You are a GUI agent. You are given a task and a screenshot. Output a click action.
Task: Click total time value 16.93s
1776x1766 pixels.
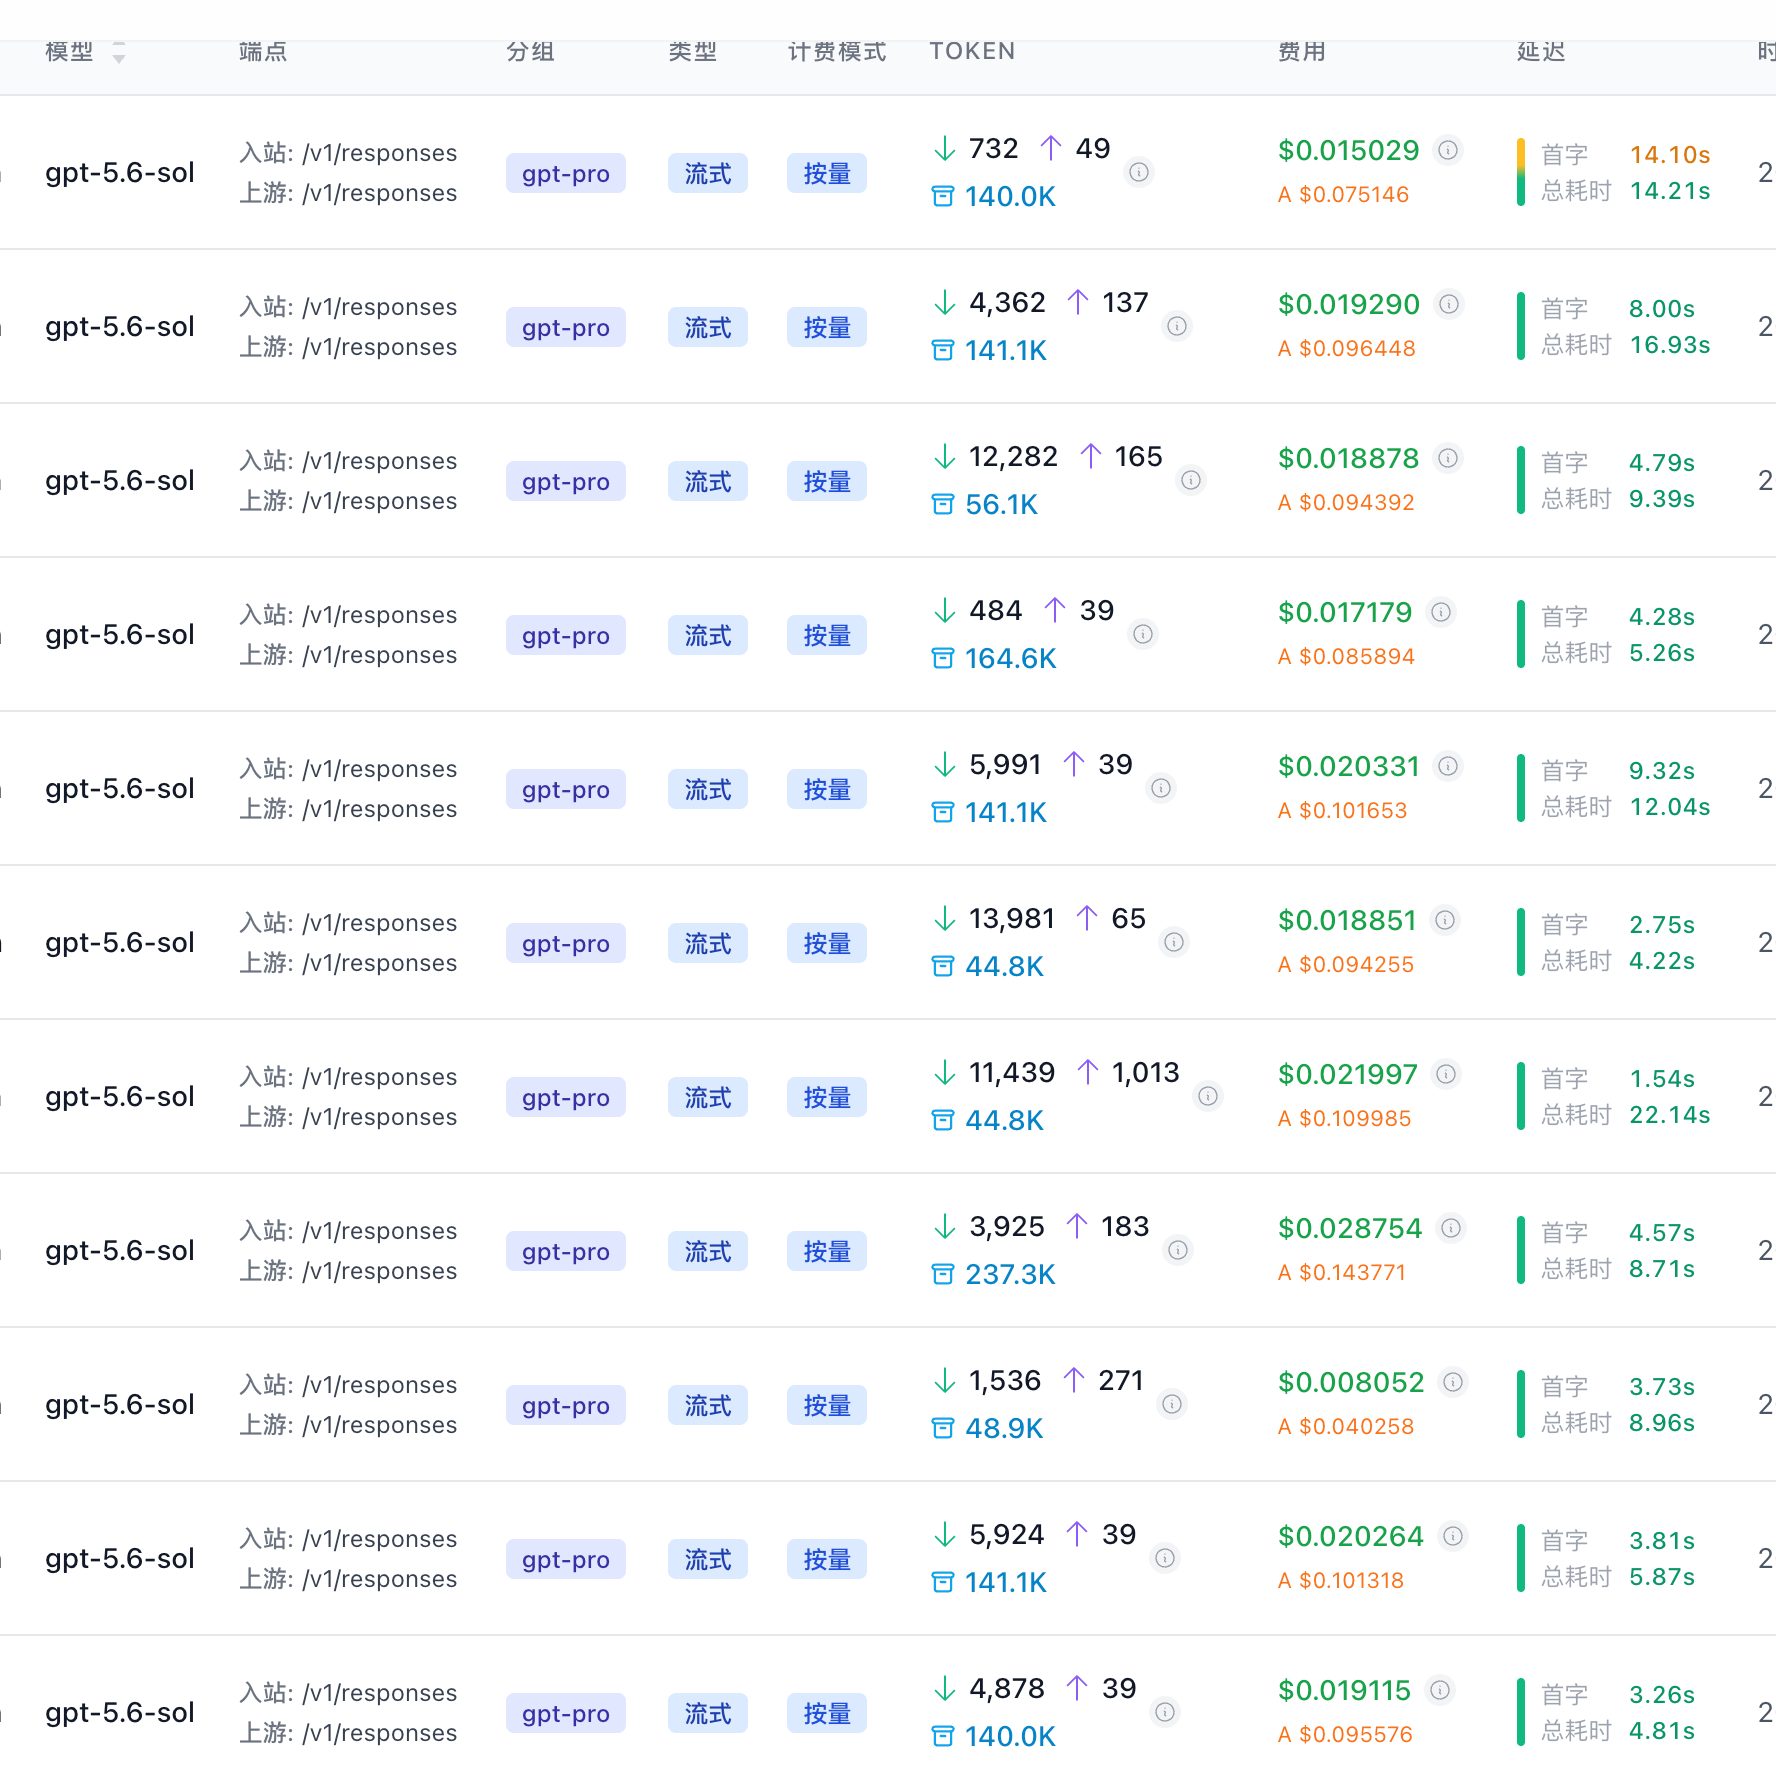pyautogui.click(x=1670, y=344)
